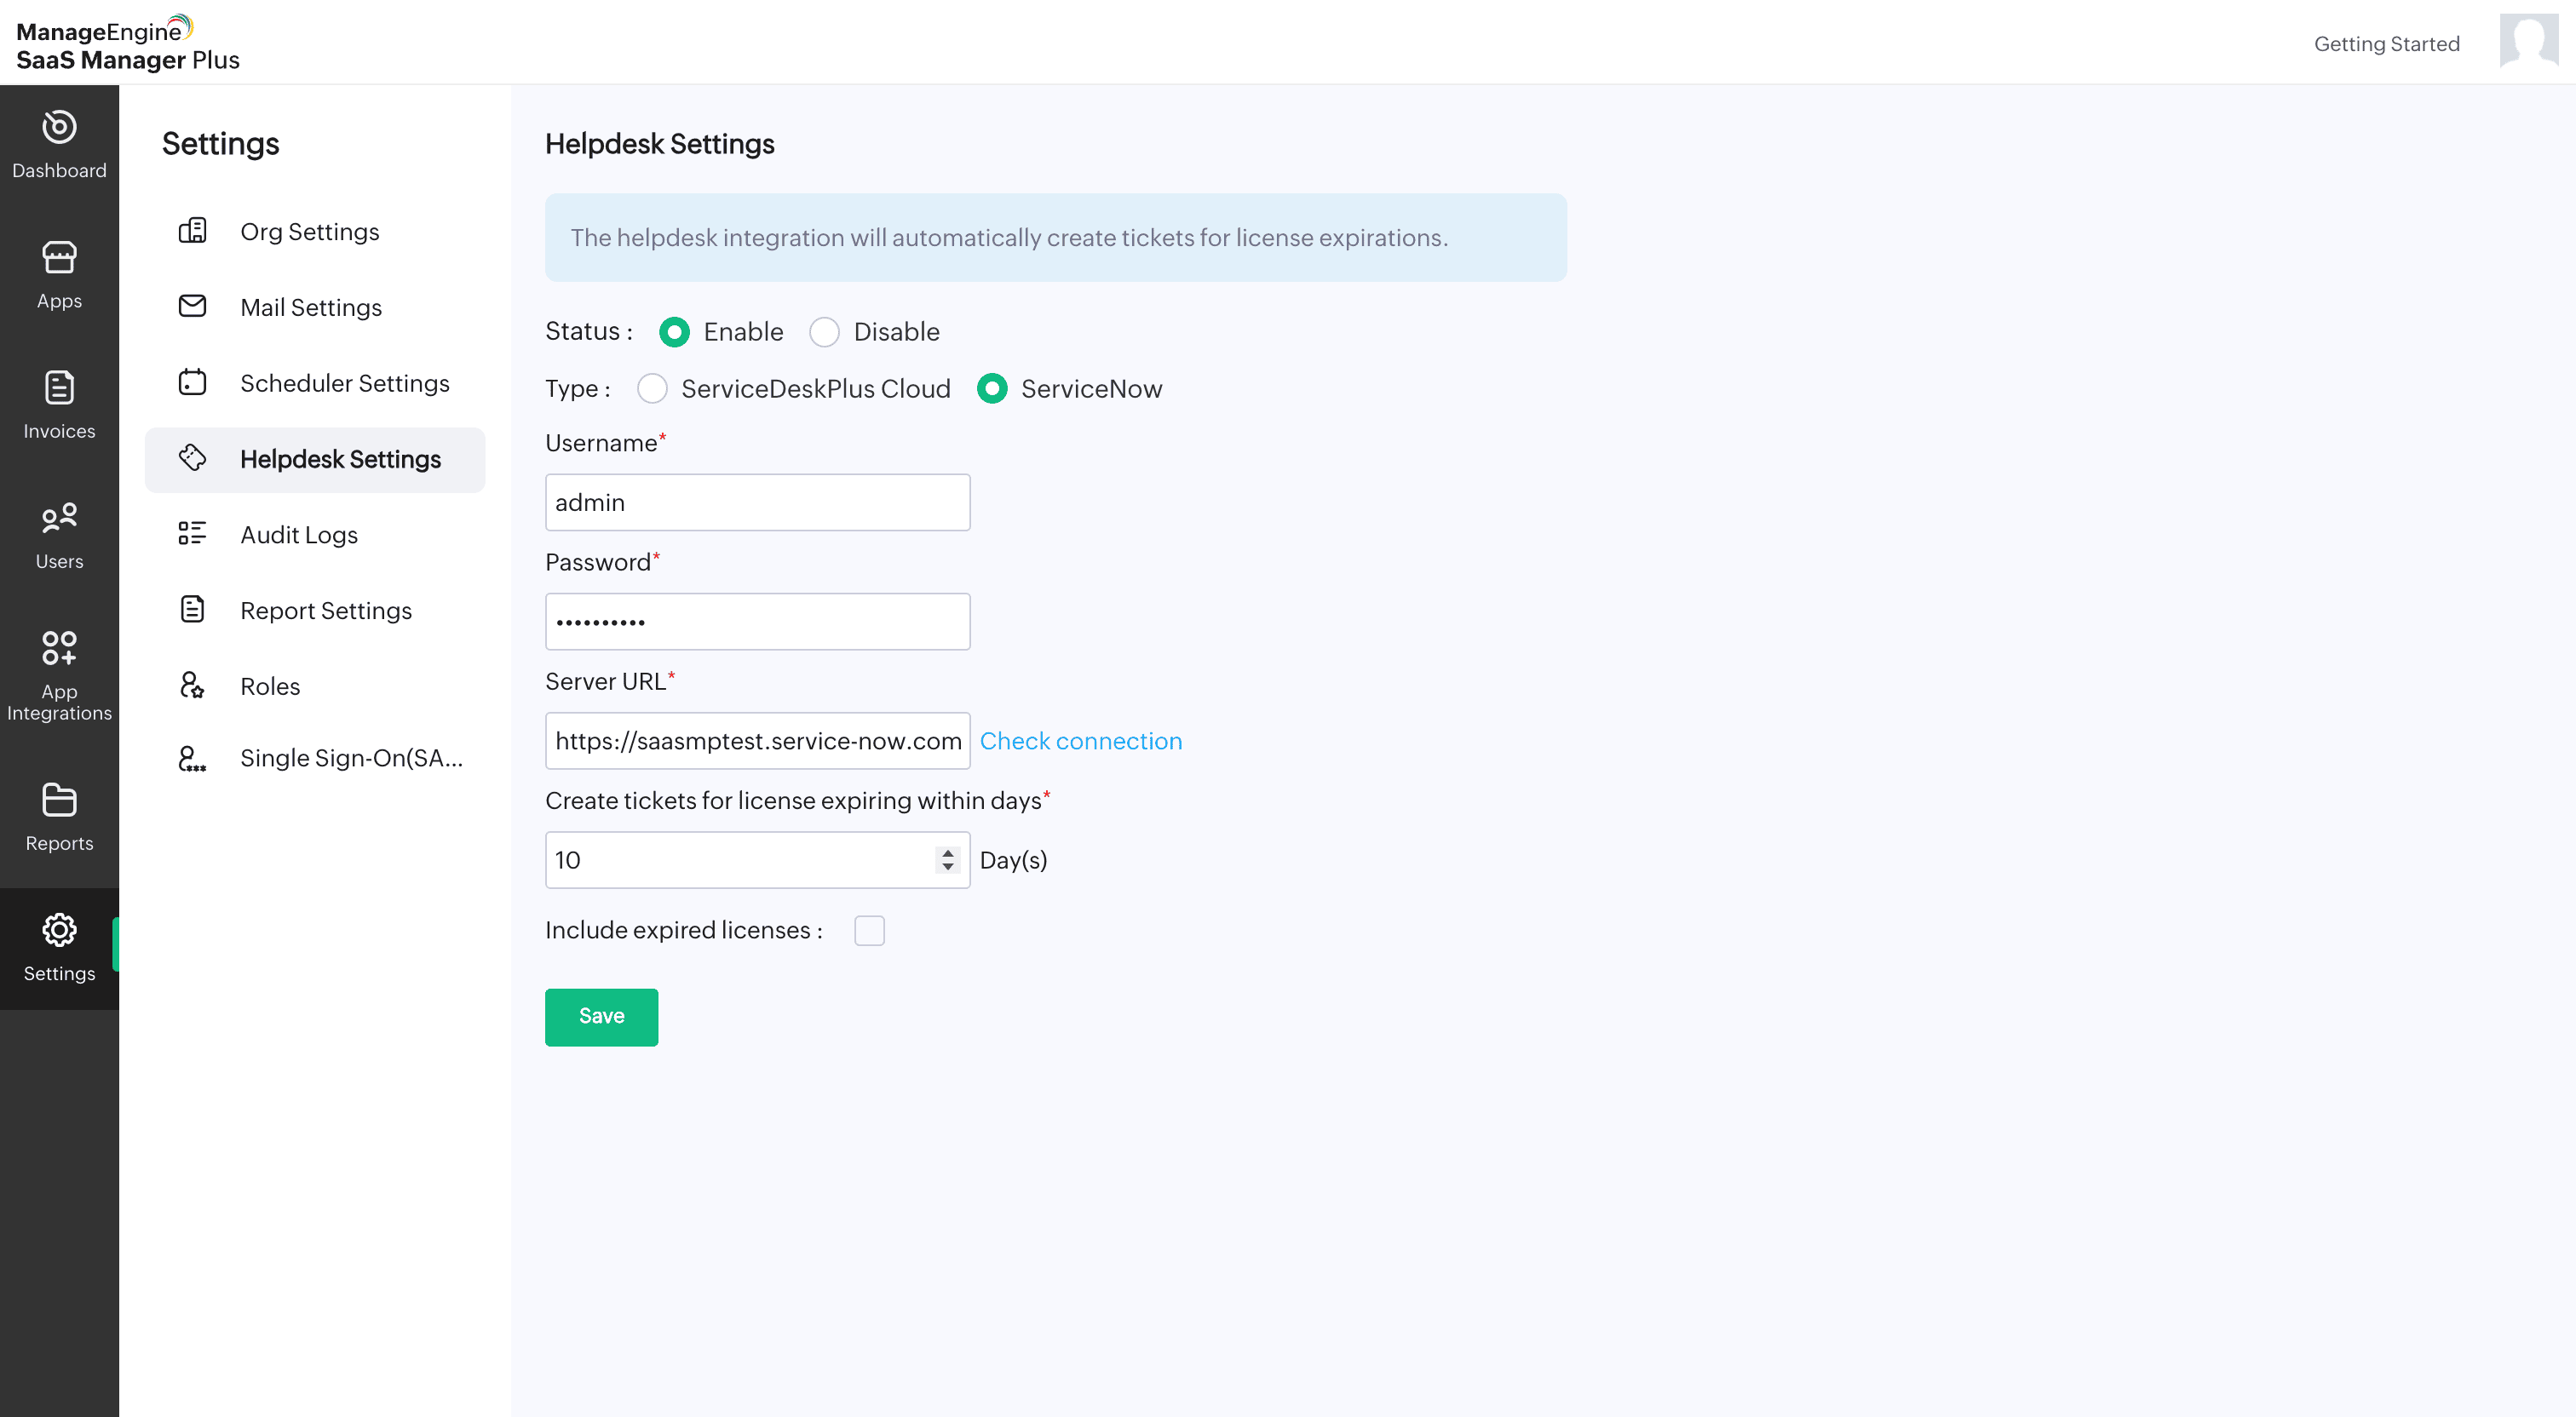The height and width of the screenshot is (1417, 2576).
Task: Go to Apps store icon
Action: [x=59, y=258]
